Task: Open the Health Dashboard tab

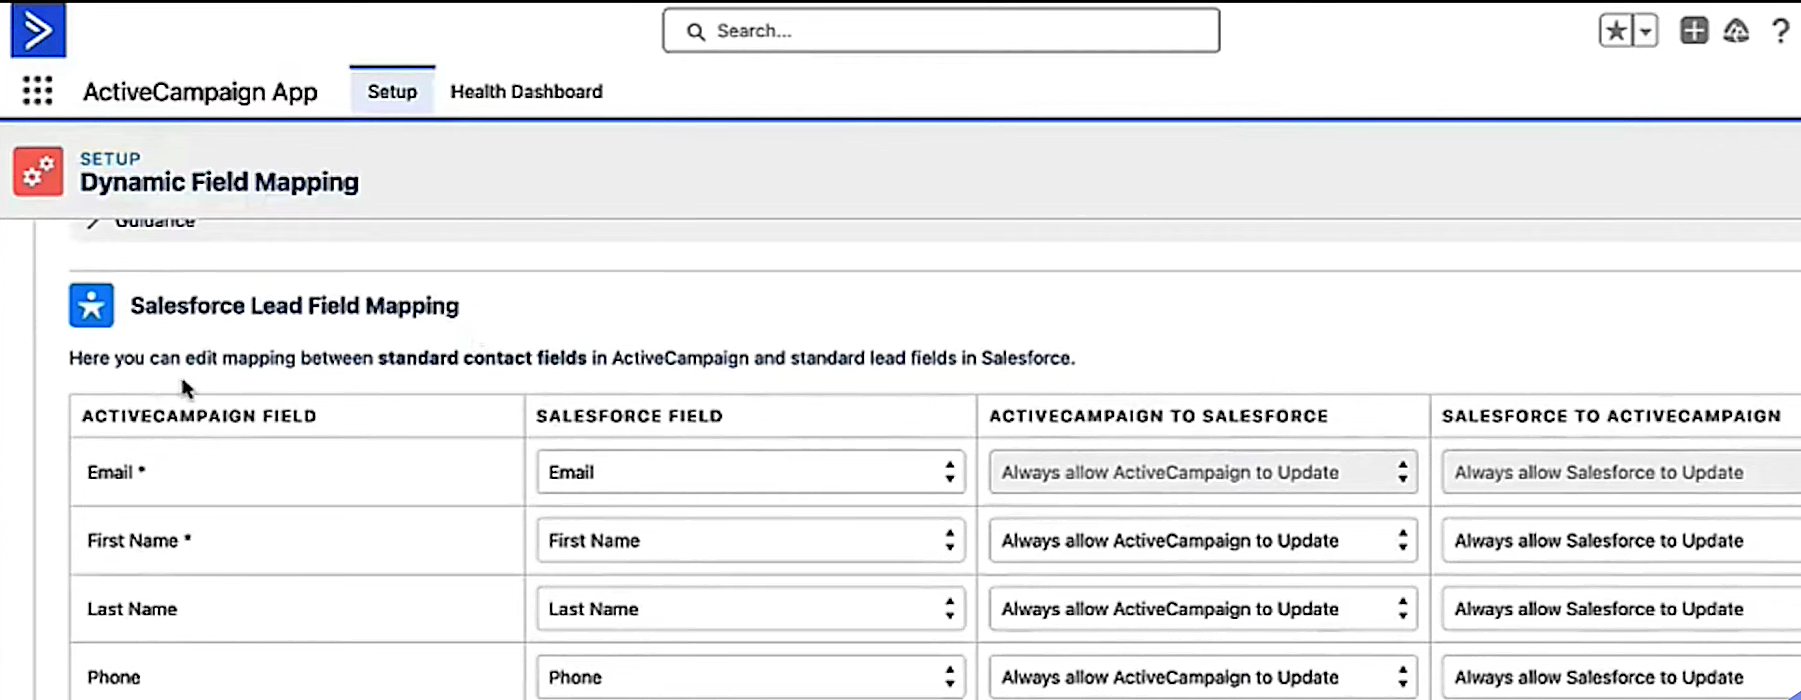Action: coord(526,91)
